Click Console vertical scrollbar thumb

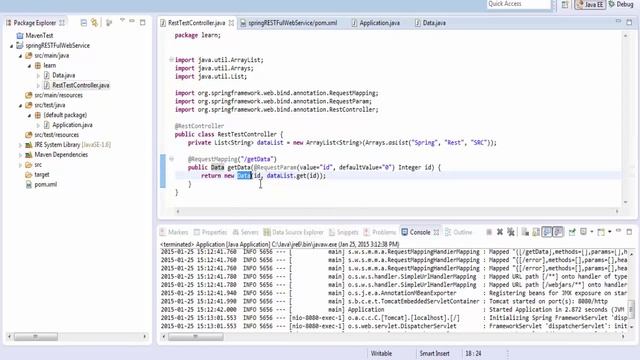pos(631,309)
